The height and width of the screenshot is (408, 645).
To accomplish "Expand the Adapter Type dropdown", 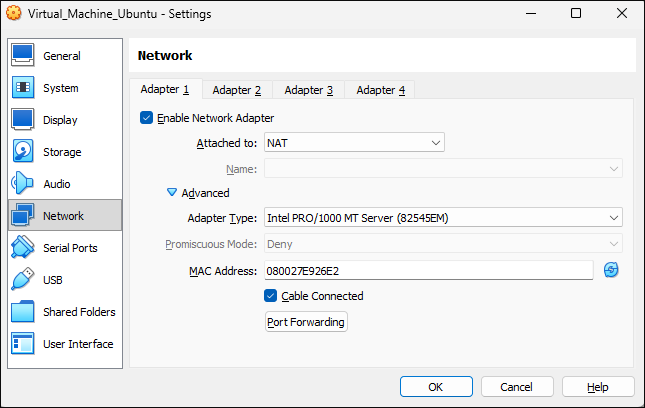I will (442, 218).
